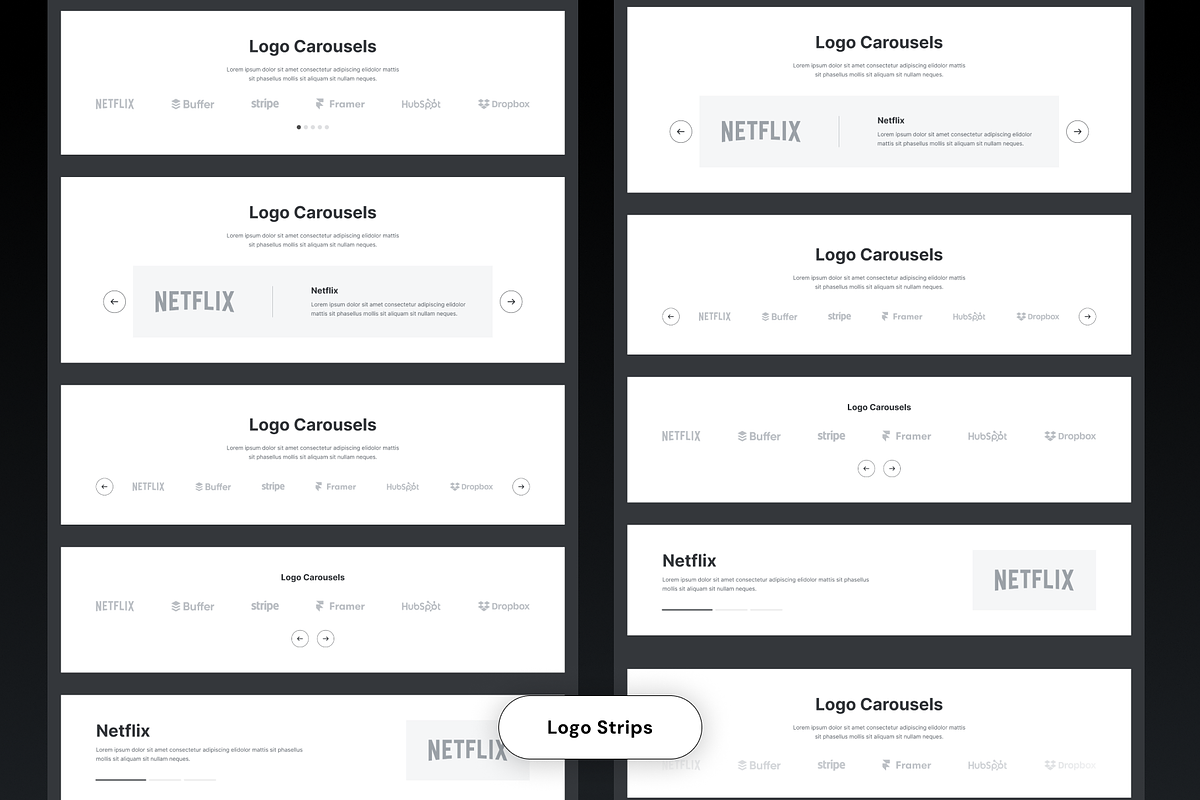Click the stripe logo in the right-column side-arrow logo row
The width and height of the screenshot is (1200, 800).
pyautogui.click(x=839, y=317)
